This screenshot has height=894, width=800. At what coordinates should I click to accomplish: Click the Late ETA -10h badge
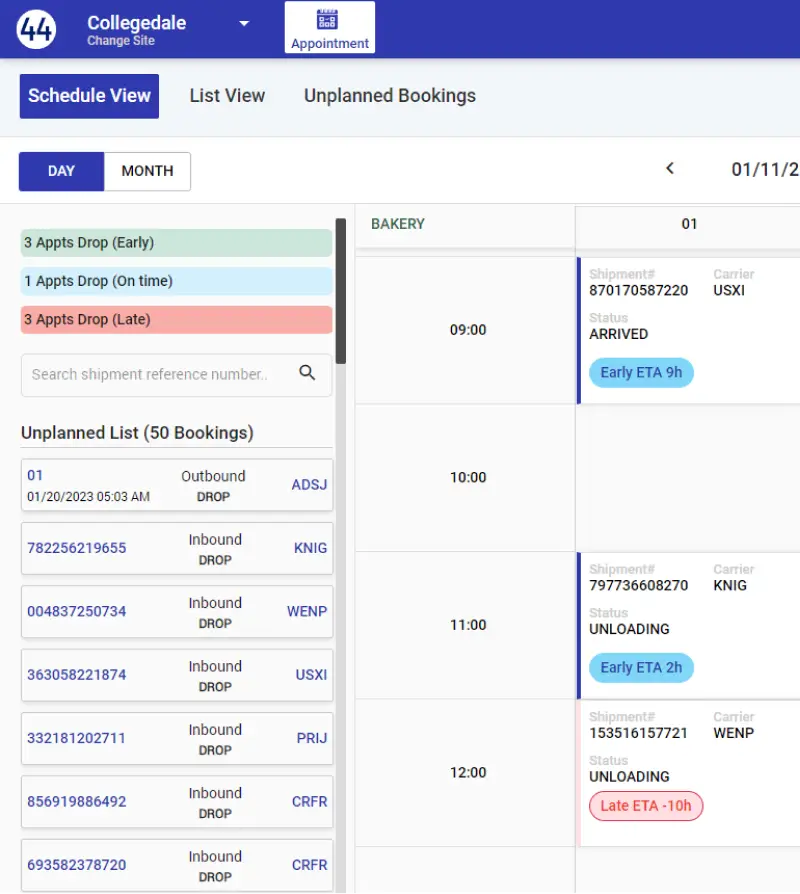646,806
